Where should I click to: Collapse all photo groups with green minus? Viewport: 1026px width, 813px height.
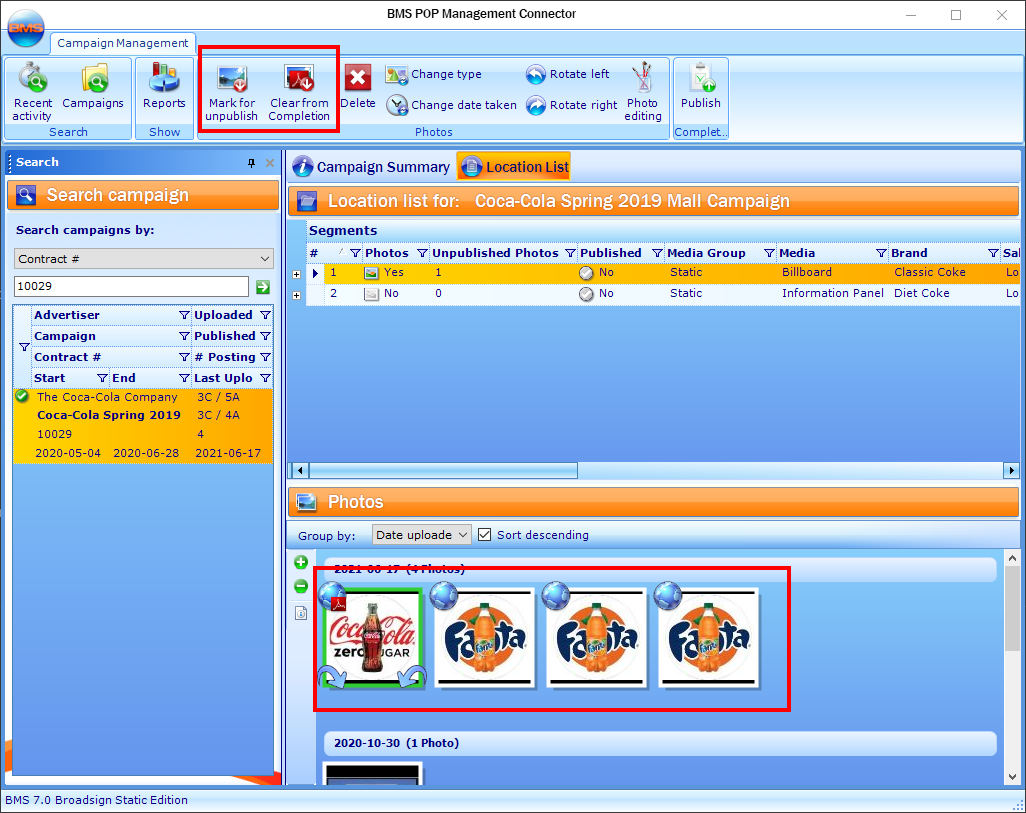click(301, 586)
